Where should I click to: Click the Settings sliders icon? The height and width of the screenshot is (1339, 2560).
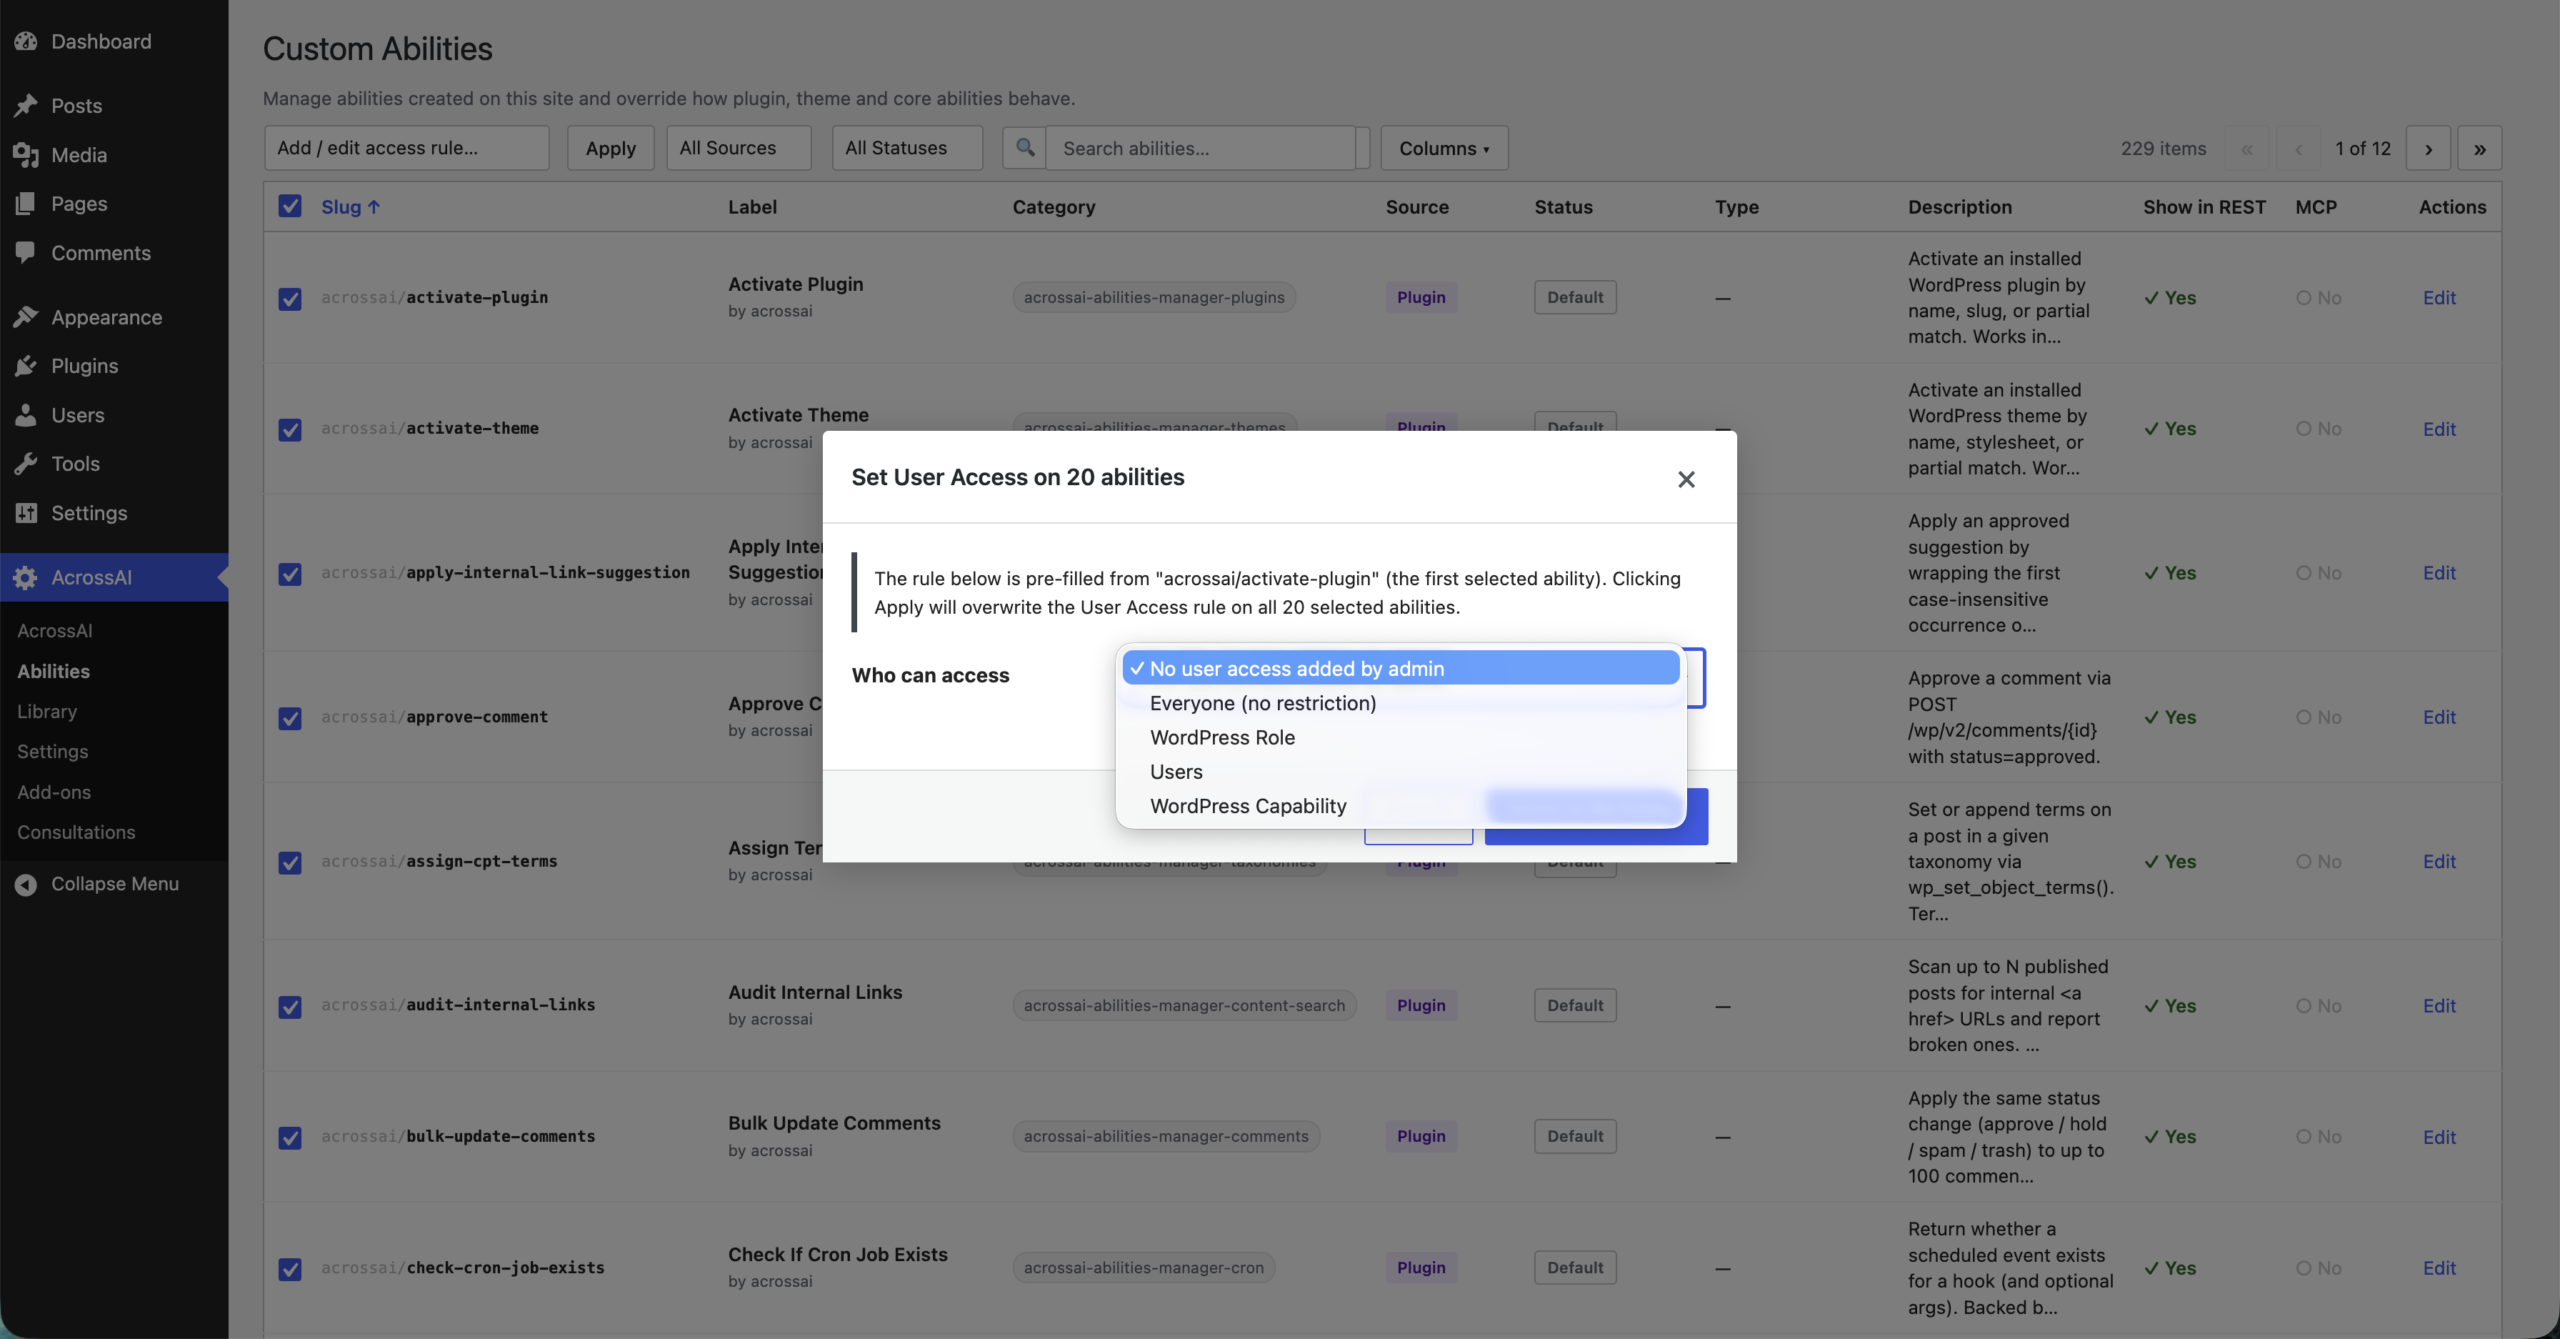[26, 512]
